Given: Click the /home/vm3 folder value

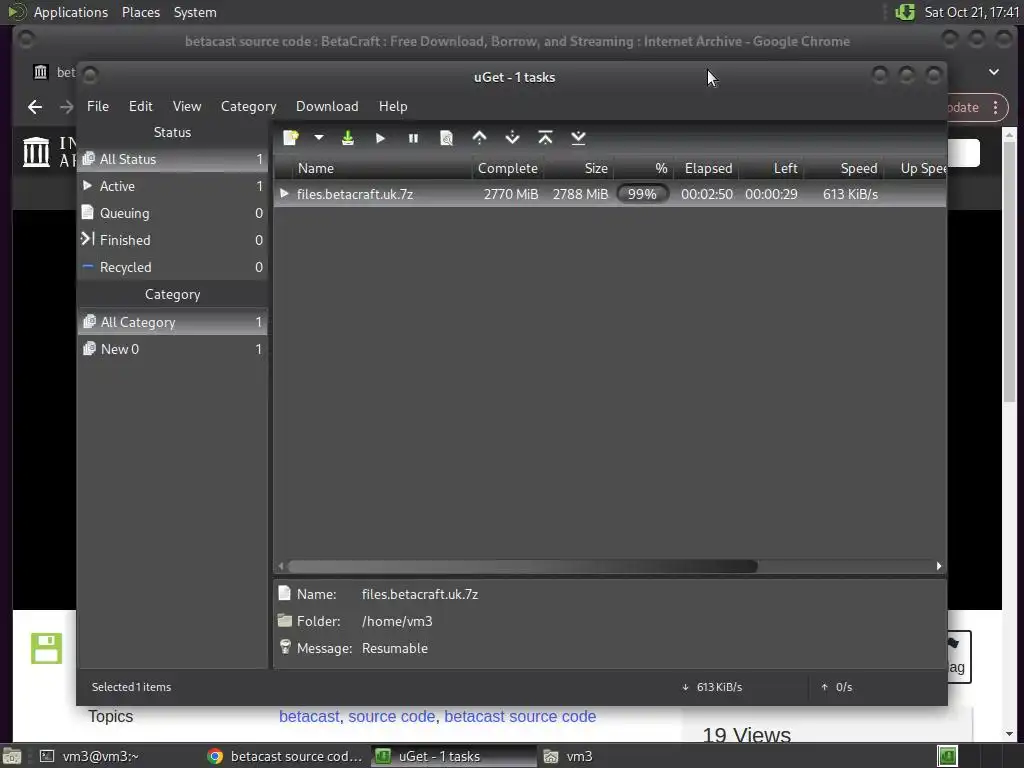Looking at the screenshot, I should point(397,622).
